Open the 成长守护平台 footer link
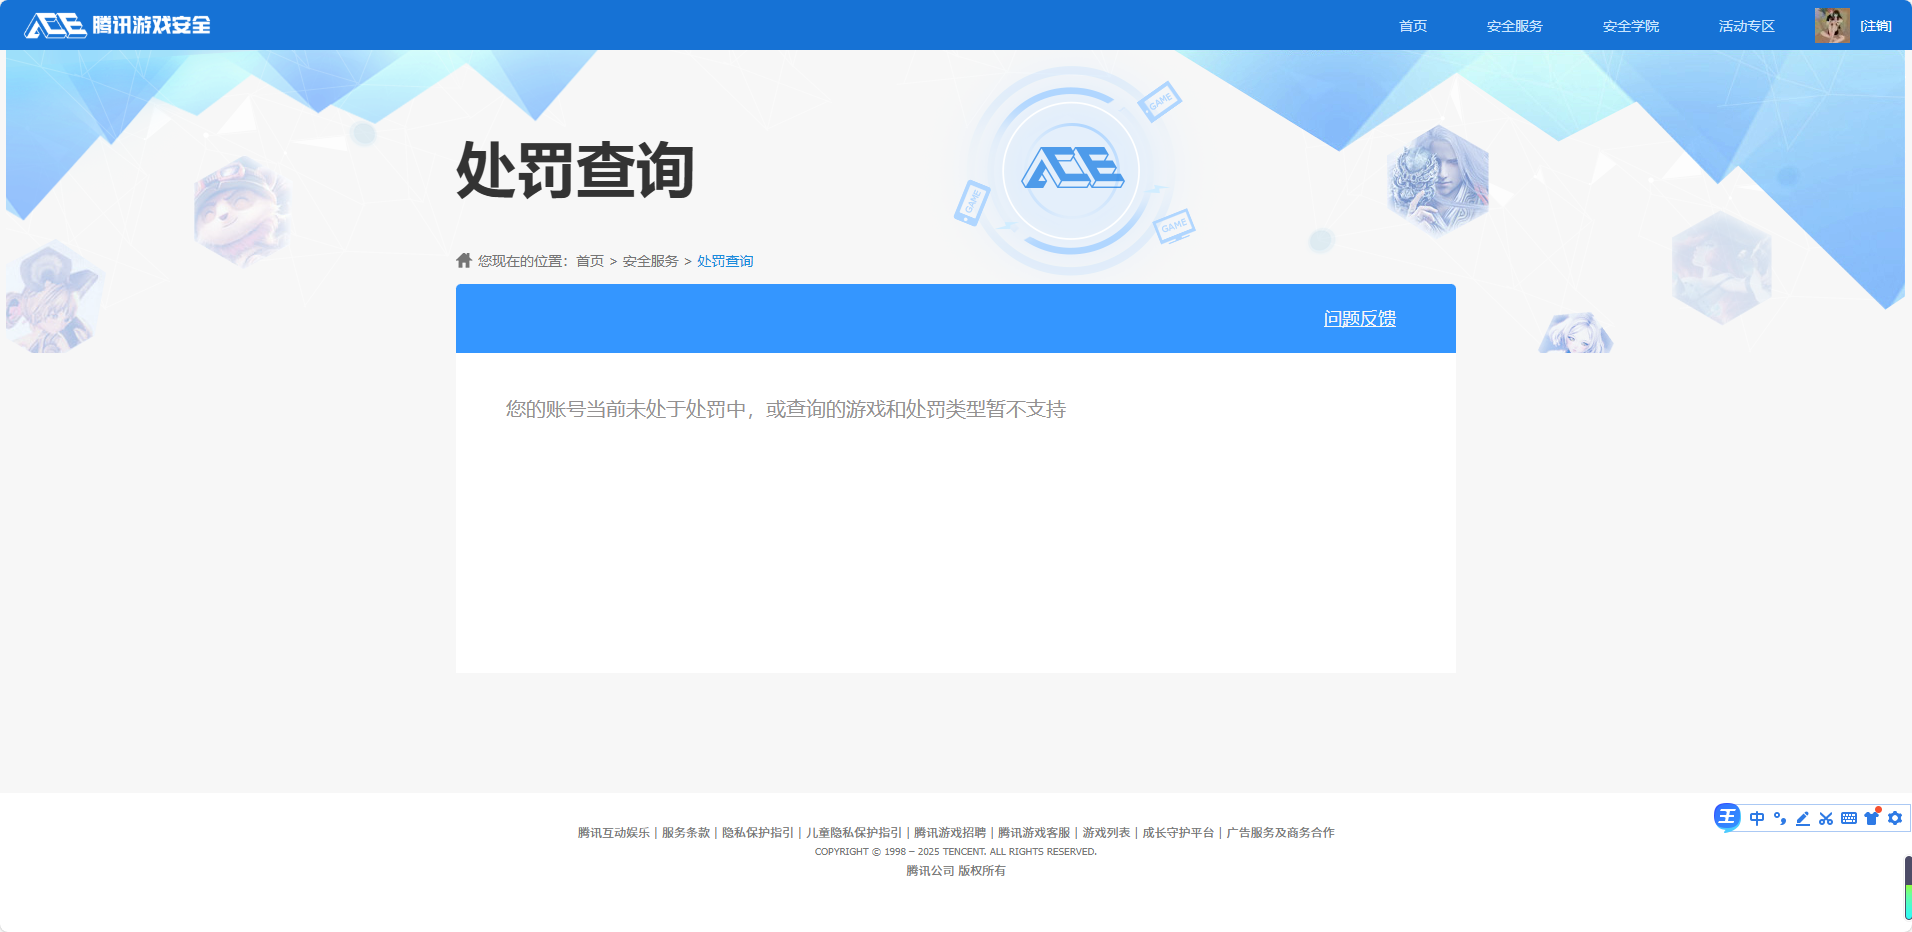1912x932 pixels. click(x=1176, y=832)
